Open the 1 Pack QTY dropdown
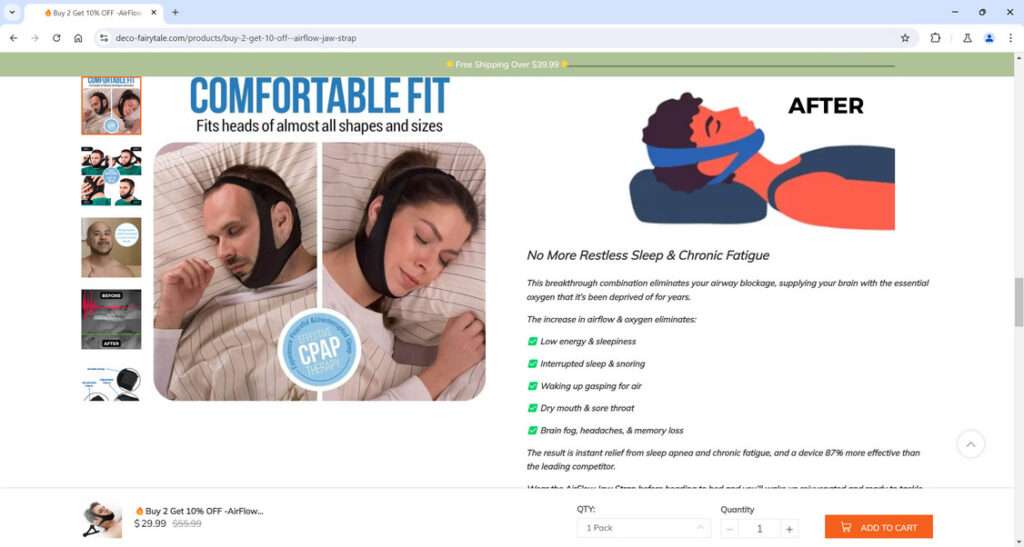The width and height of the screenshot is (1024, 547). point(643,527)
